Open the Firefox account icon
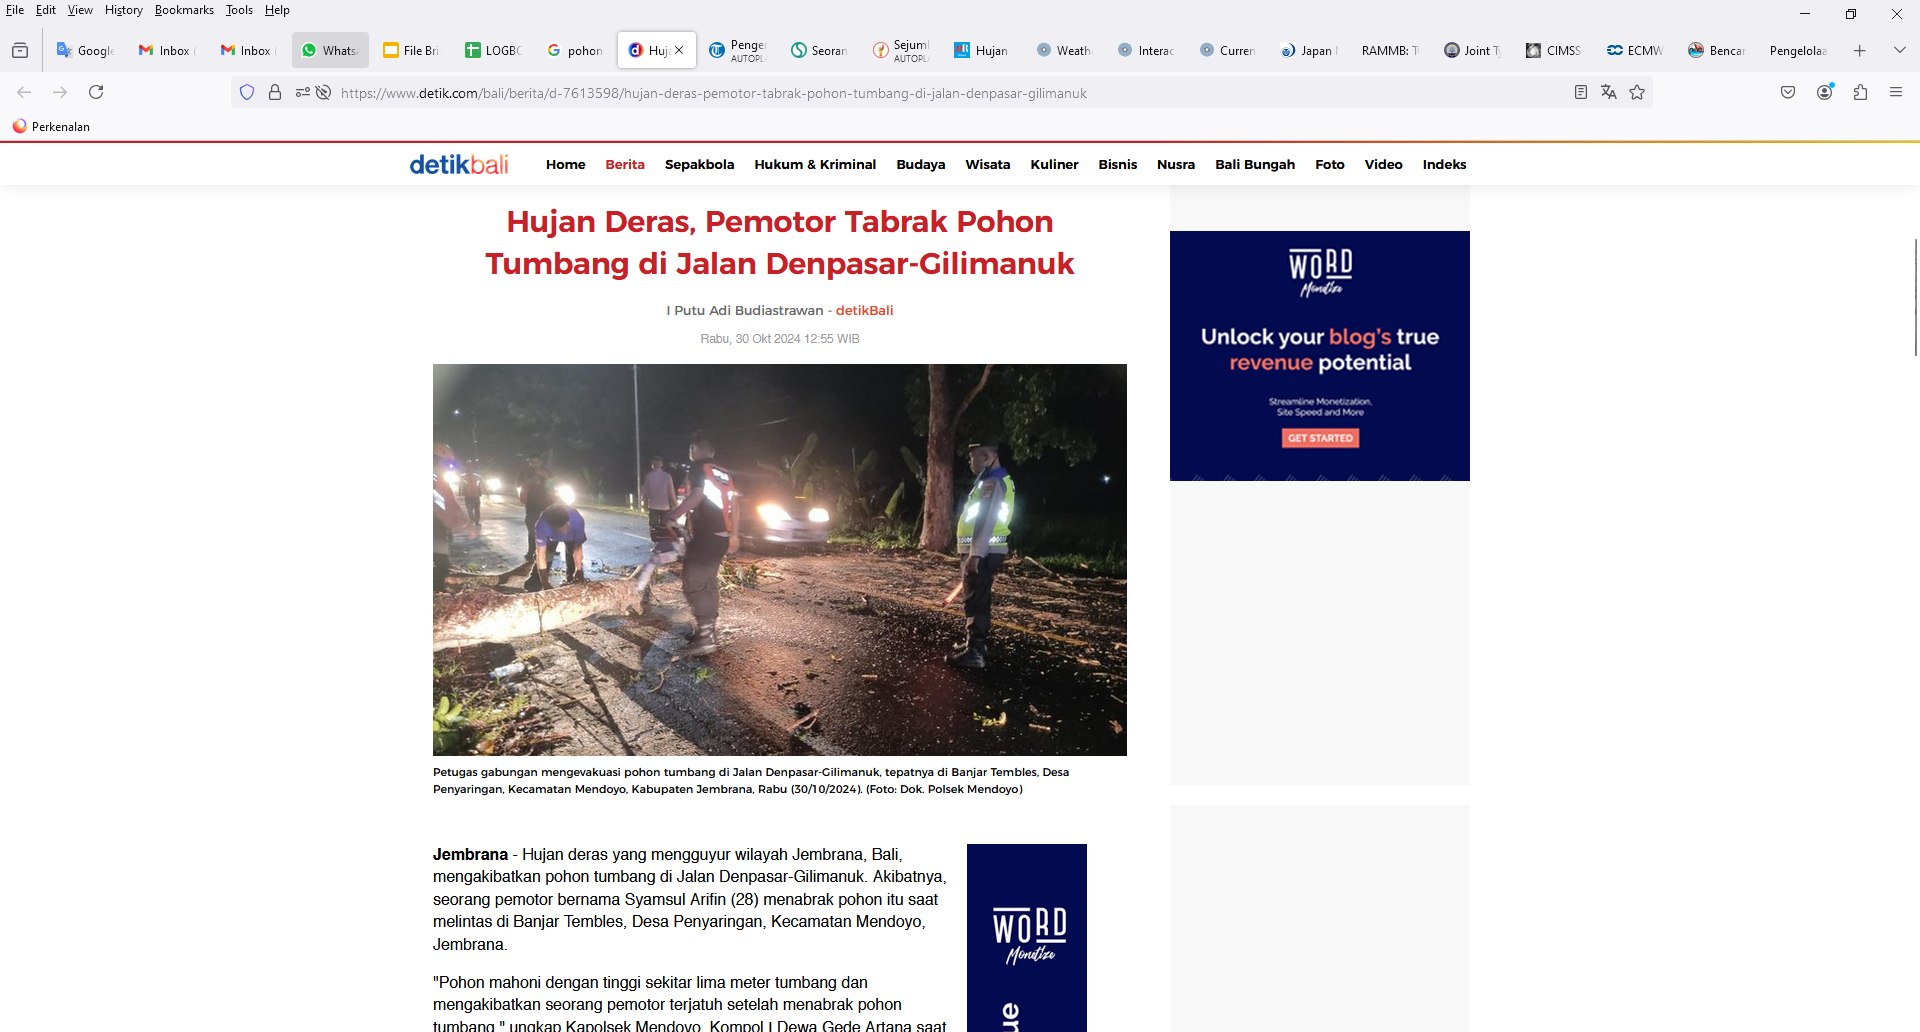This screenshot has width=1920, height=1032. [x=1825, y=92]
